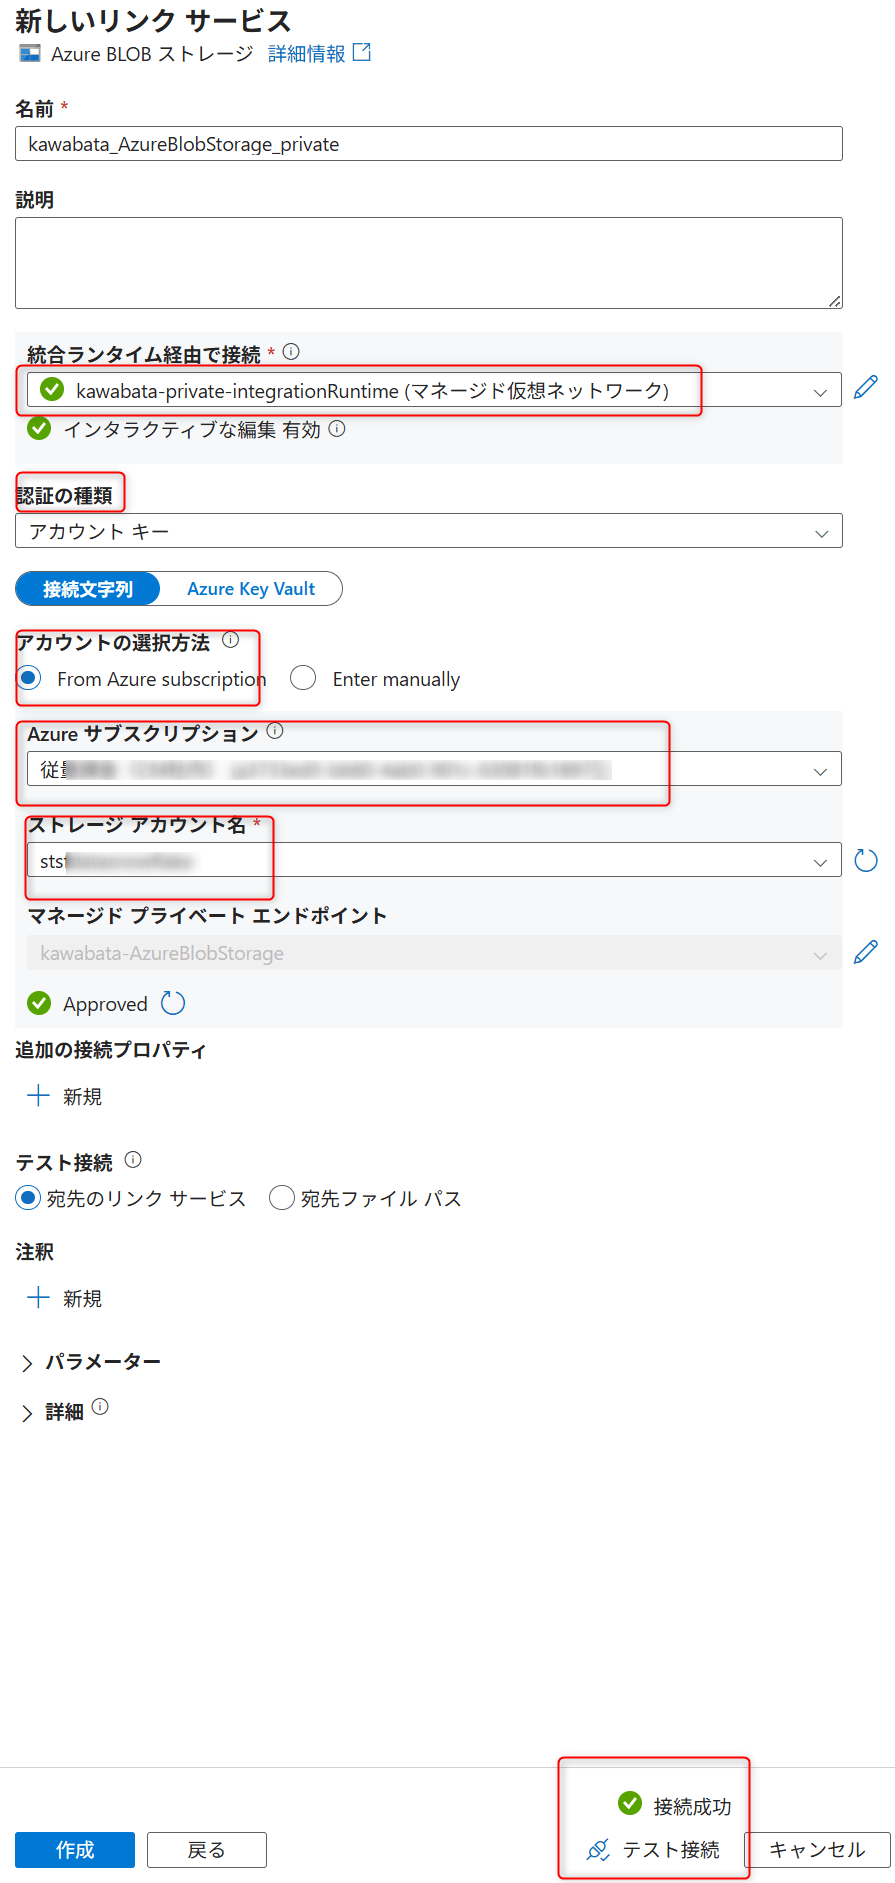Click the 説明 text area
The width and height of the screenshot is (895, 1883).
429,263
